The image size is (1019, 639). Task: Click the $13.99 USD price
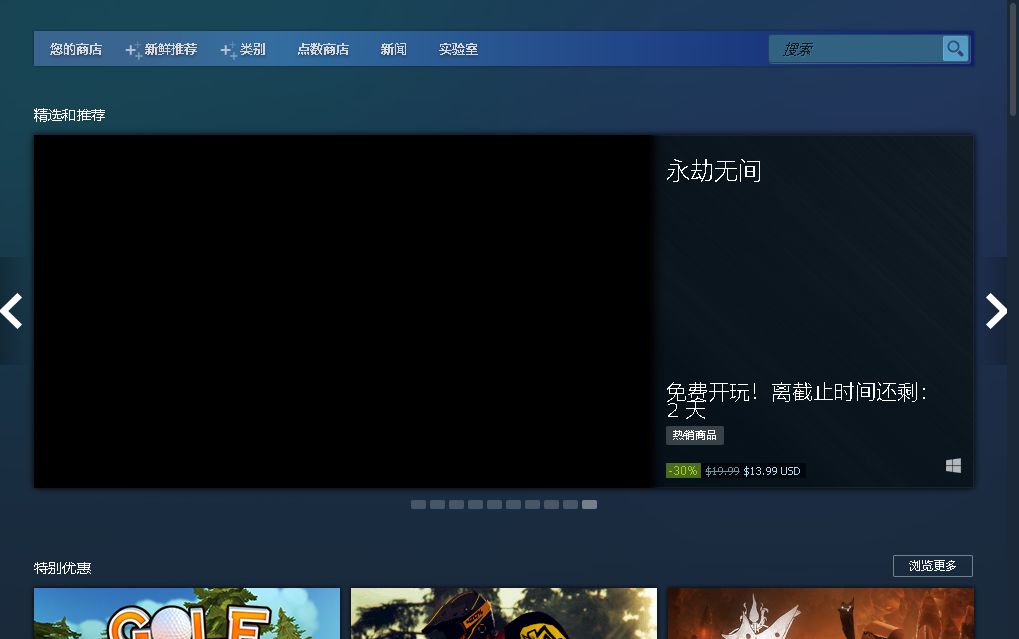[x=771, y=471]
